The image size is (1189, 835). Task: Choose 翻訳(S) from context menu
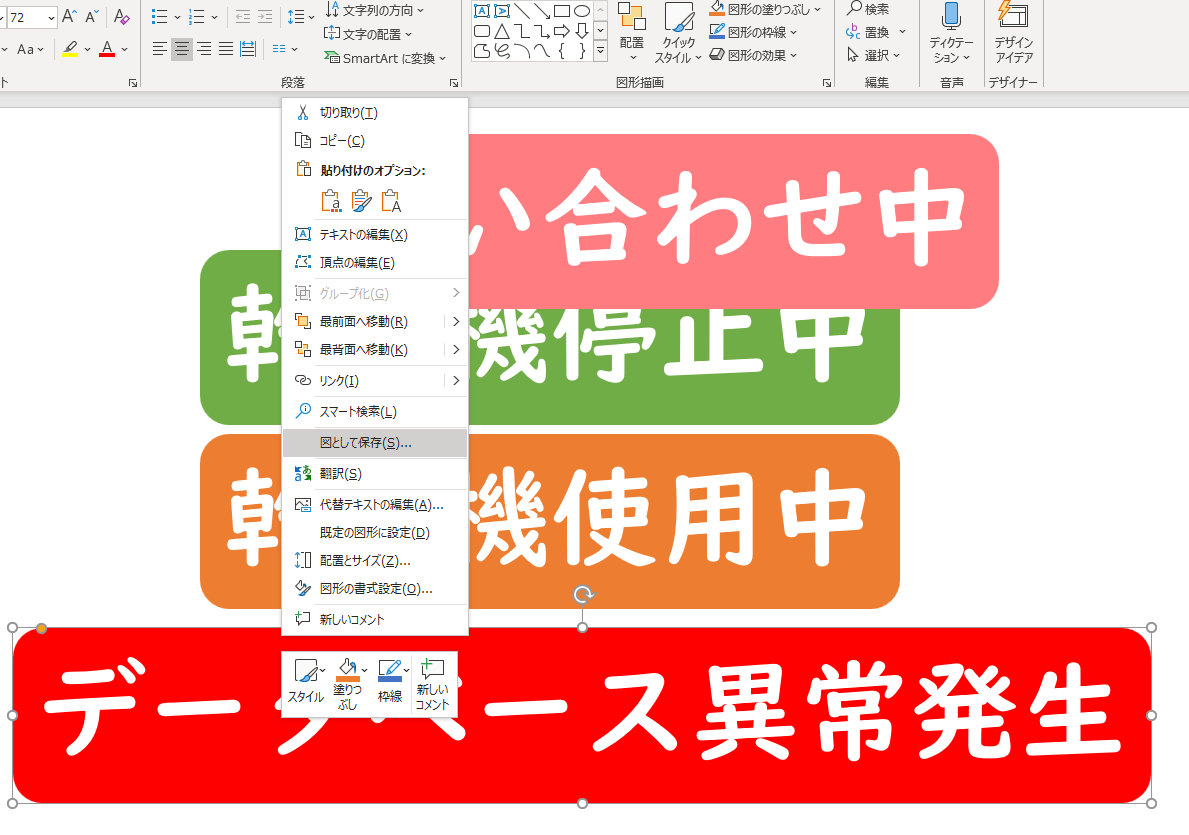[375, 474]
